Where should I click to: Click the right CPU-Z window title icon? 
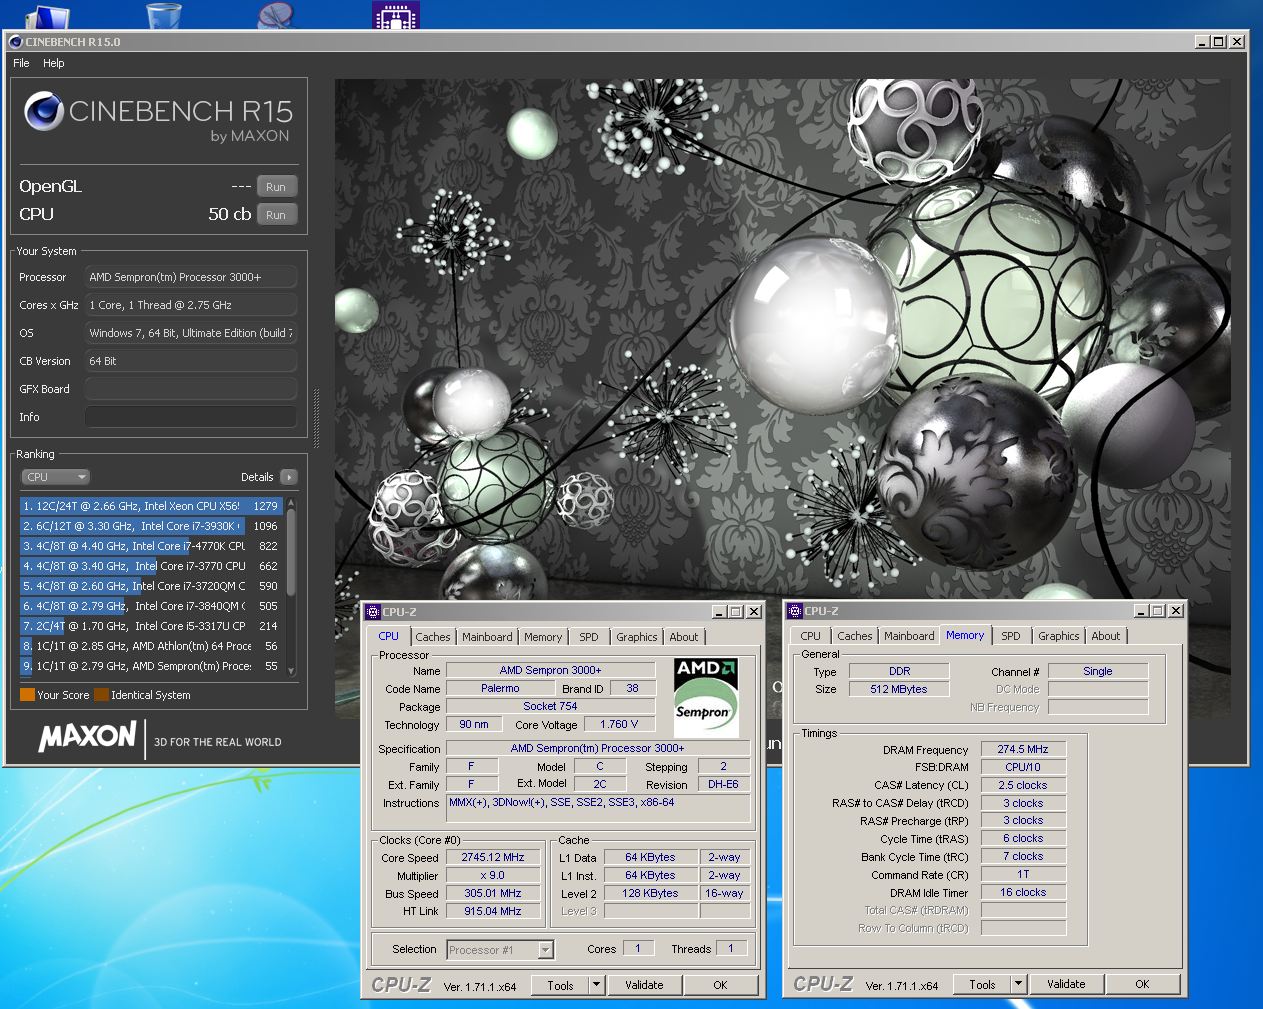[795, 611]
